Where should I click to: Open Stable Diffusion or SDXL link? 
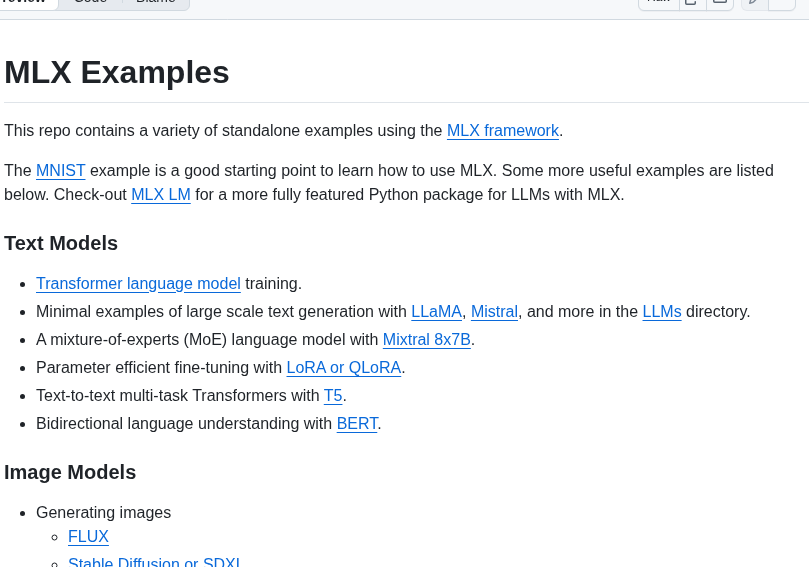154,561
